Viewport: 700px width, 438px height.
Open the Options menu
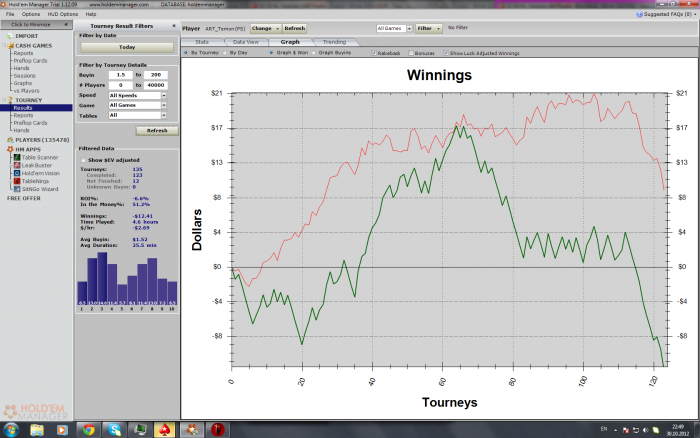pos(31,14)
